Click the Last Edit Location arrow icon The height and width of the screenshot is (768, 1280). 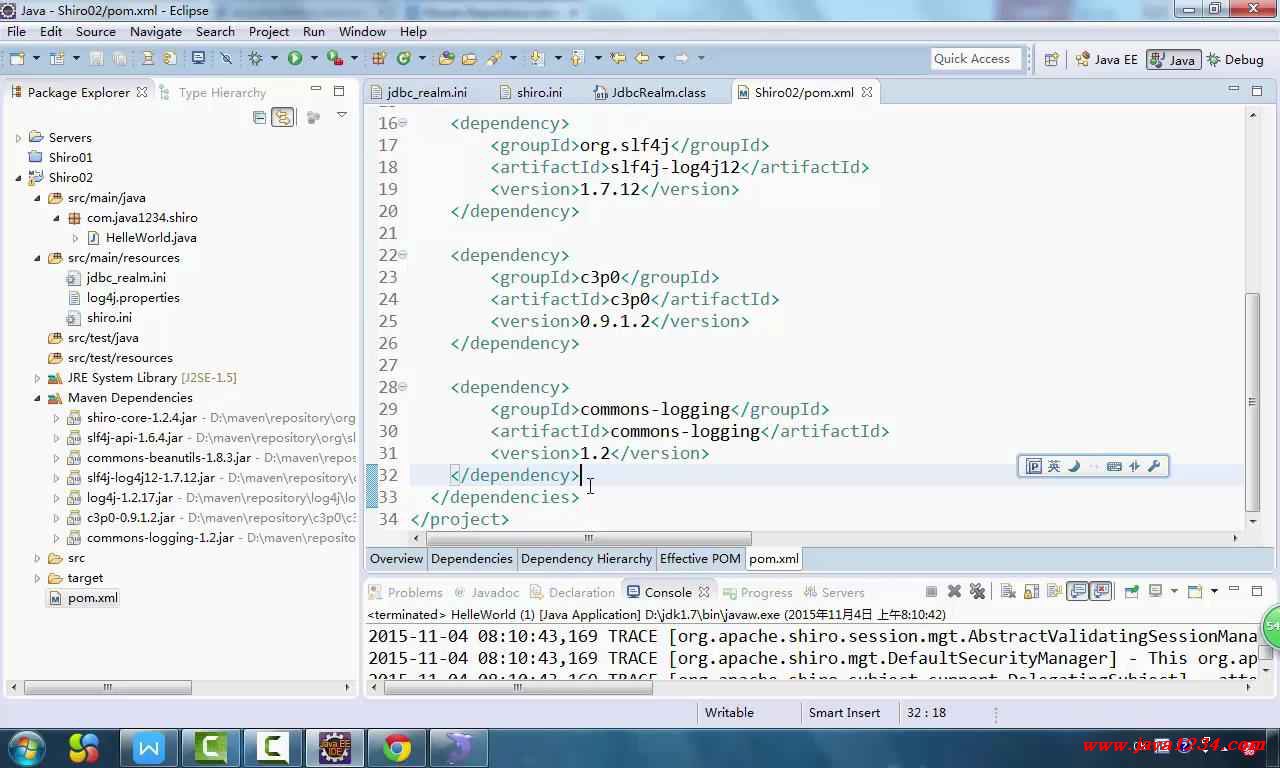[x=618, y=59]
